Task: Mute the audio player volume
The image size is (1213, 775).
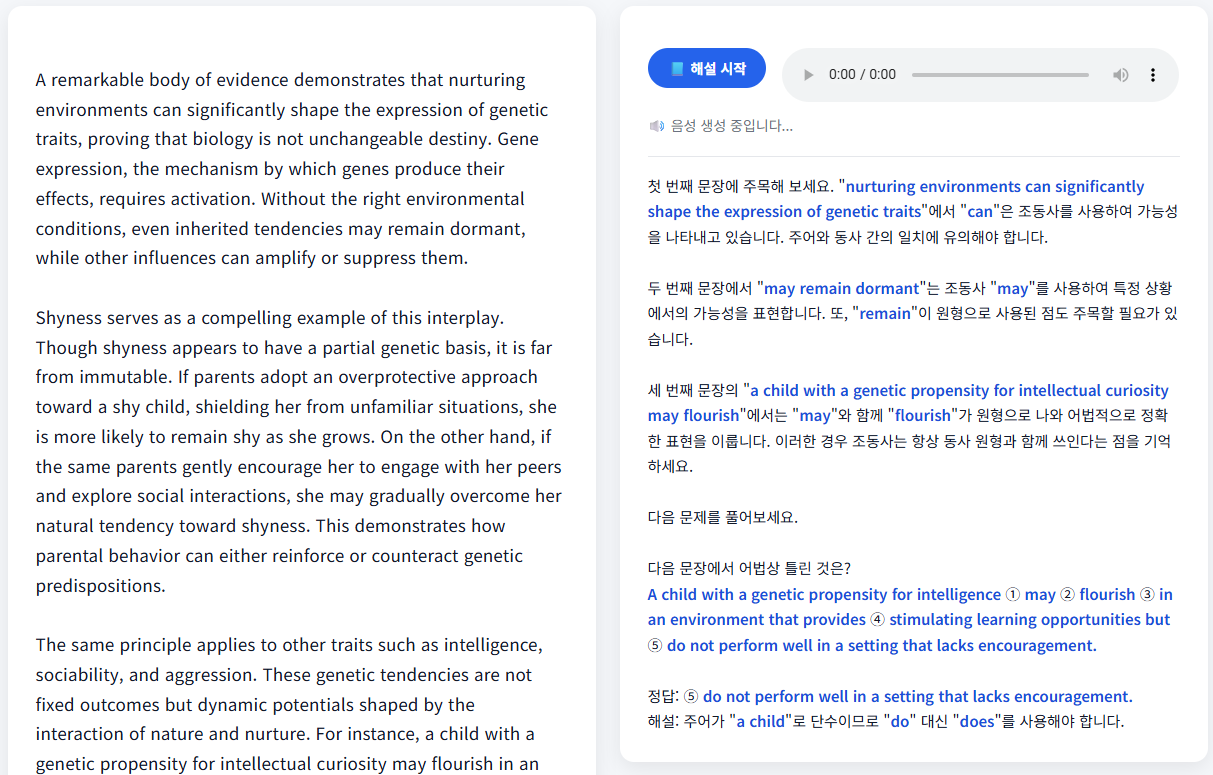Action: coord(1121,75)
